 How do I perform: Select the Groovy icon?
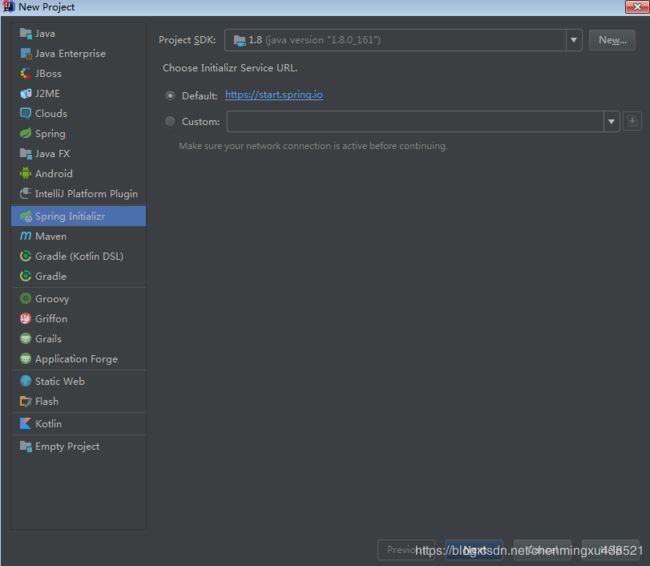tap(26, 299)
